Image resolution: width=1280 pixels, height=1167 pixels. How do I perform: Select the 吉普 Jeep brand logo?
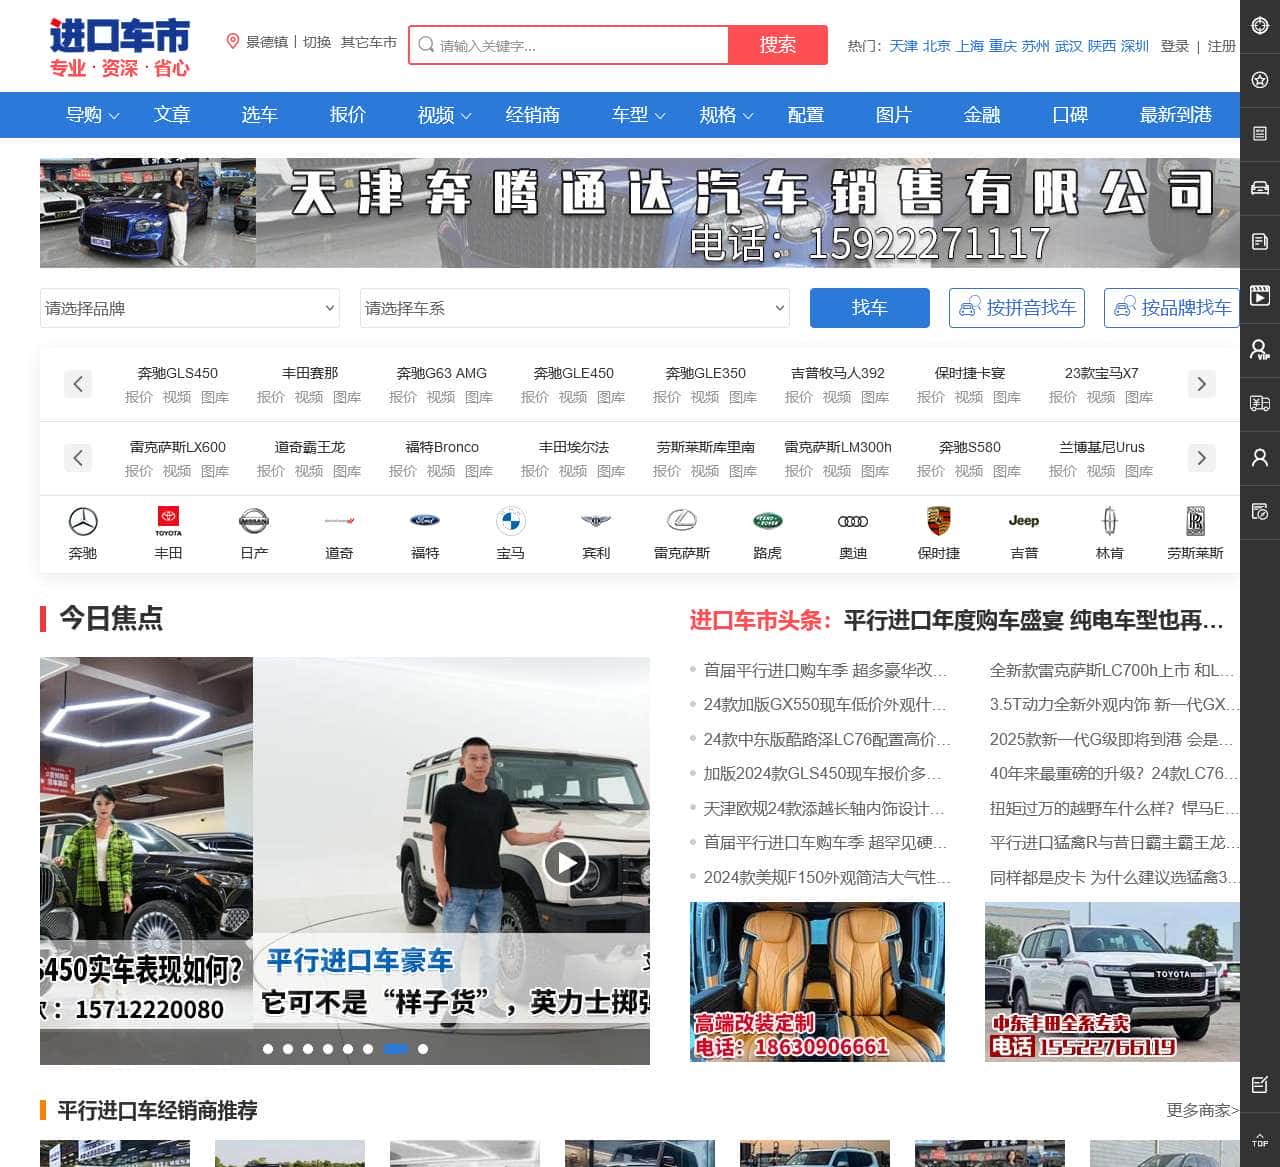coord(1024,521)
